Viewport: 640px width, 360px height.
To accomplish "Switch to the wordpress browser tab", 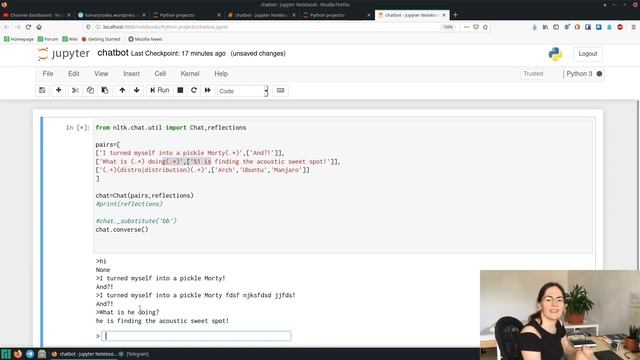I will coord(111,15).
